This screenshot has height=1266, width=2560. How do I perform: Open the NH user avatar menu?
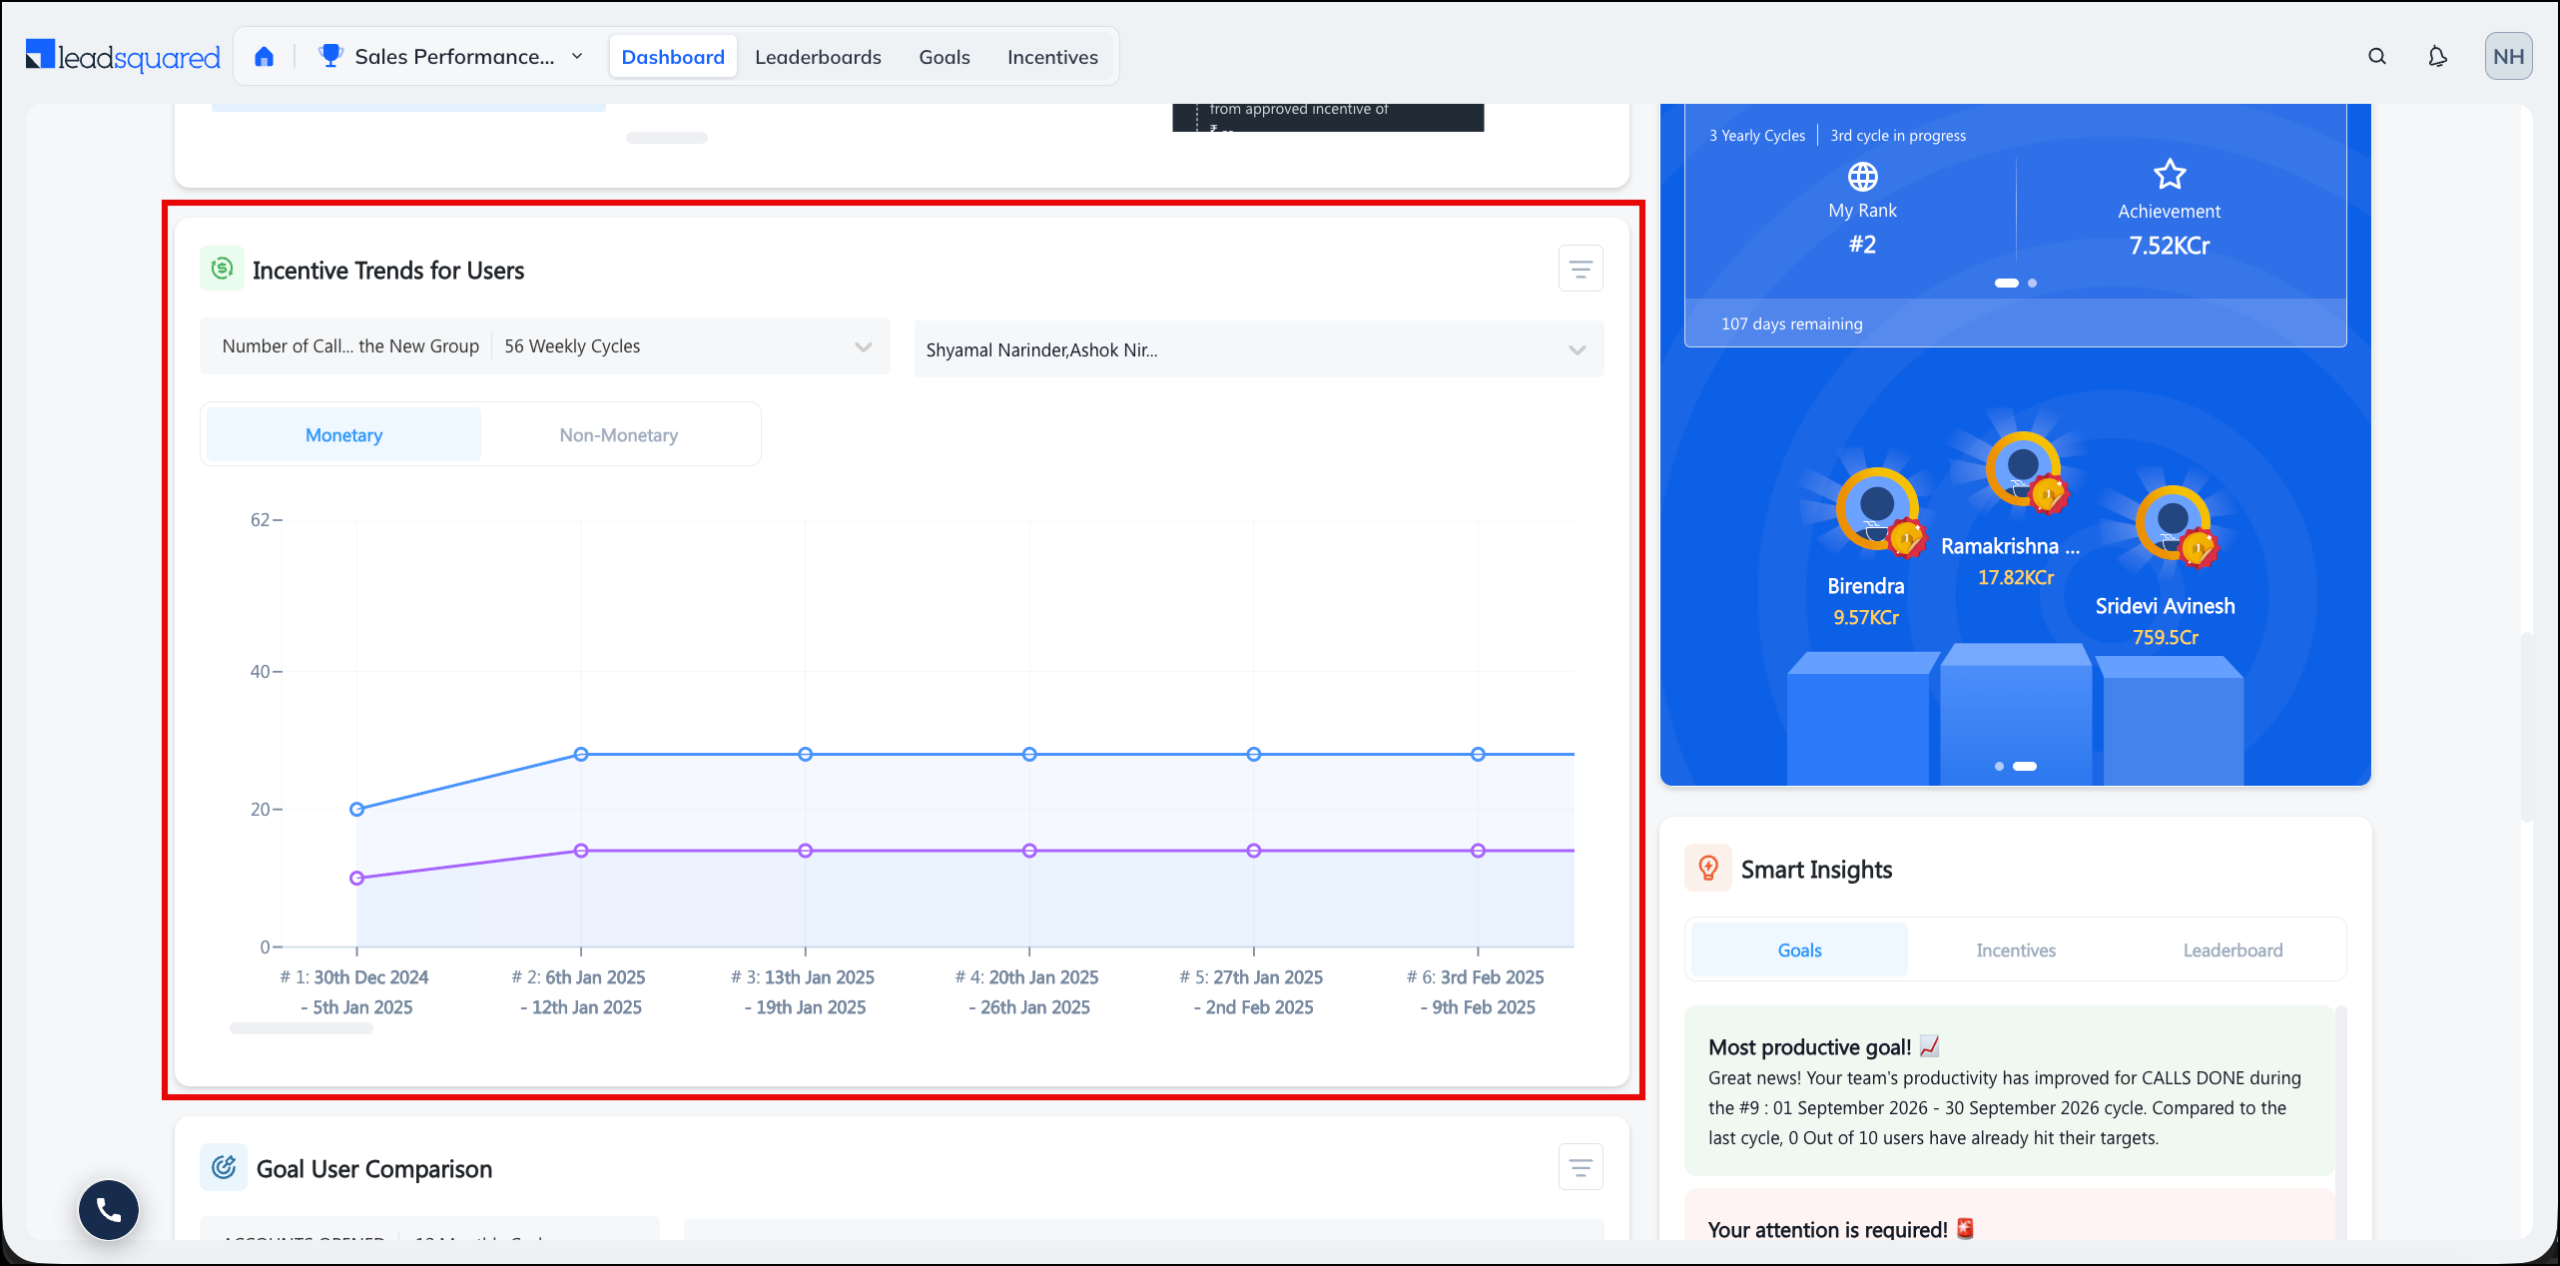point(2508,56)
